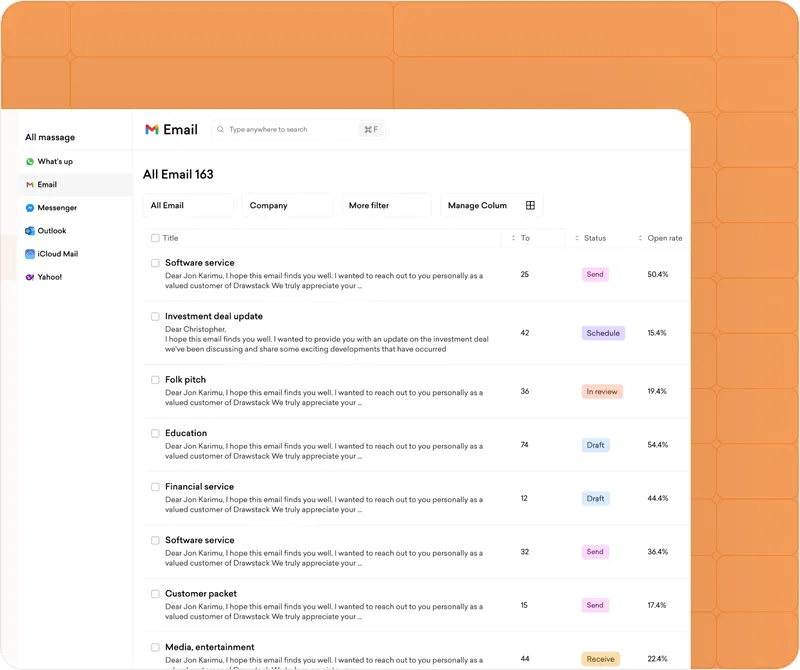The width and height of the screenshot is (800, 670).
Task: Open the More filter dropdown
Action: [x=386, y=205]
